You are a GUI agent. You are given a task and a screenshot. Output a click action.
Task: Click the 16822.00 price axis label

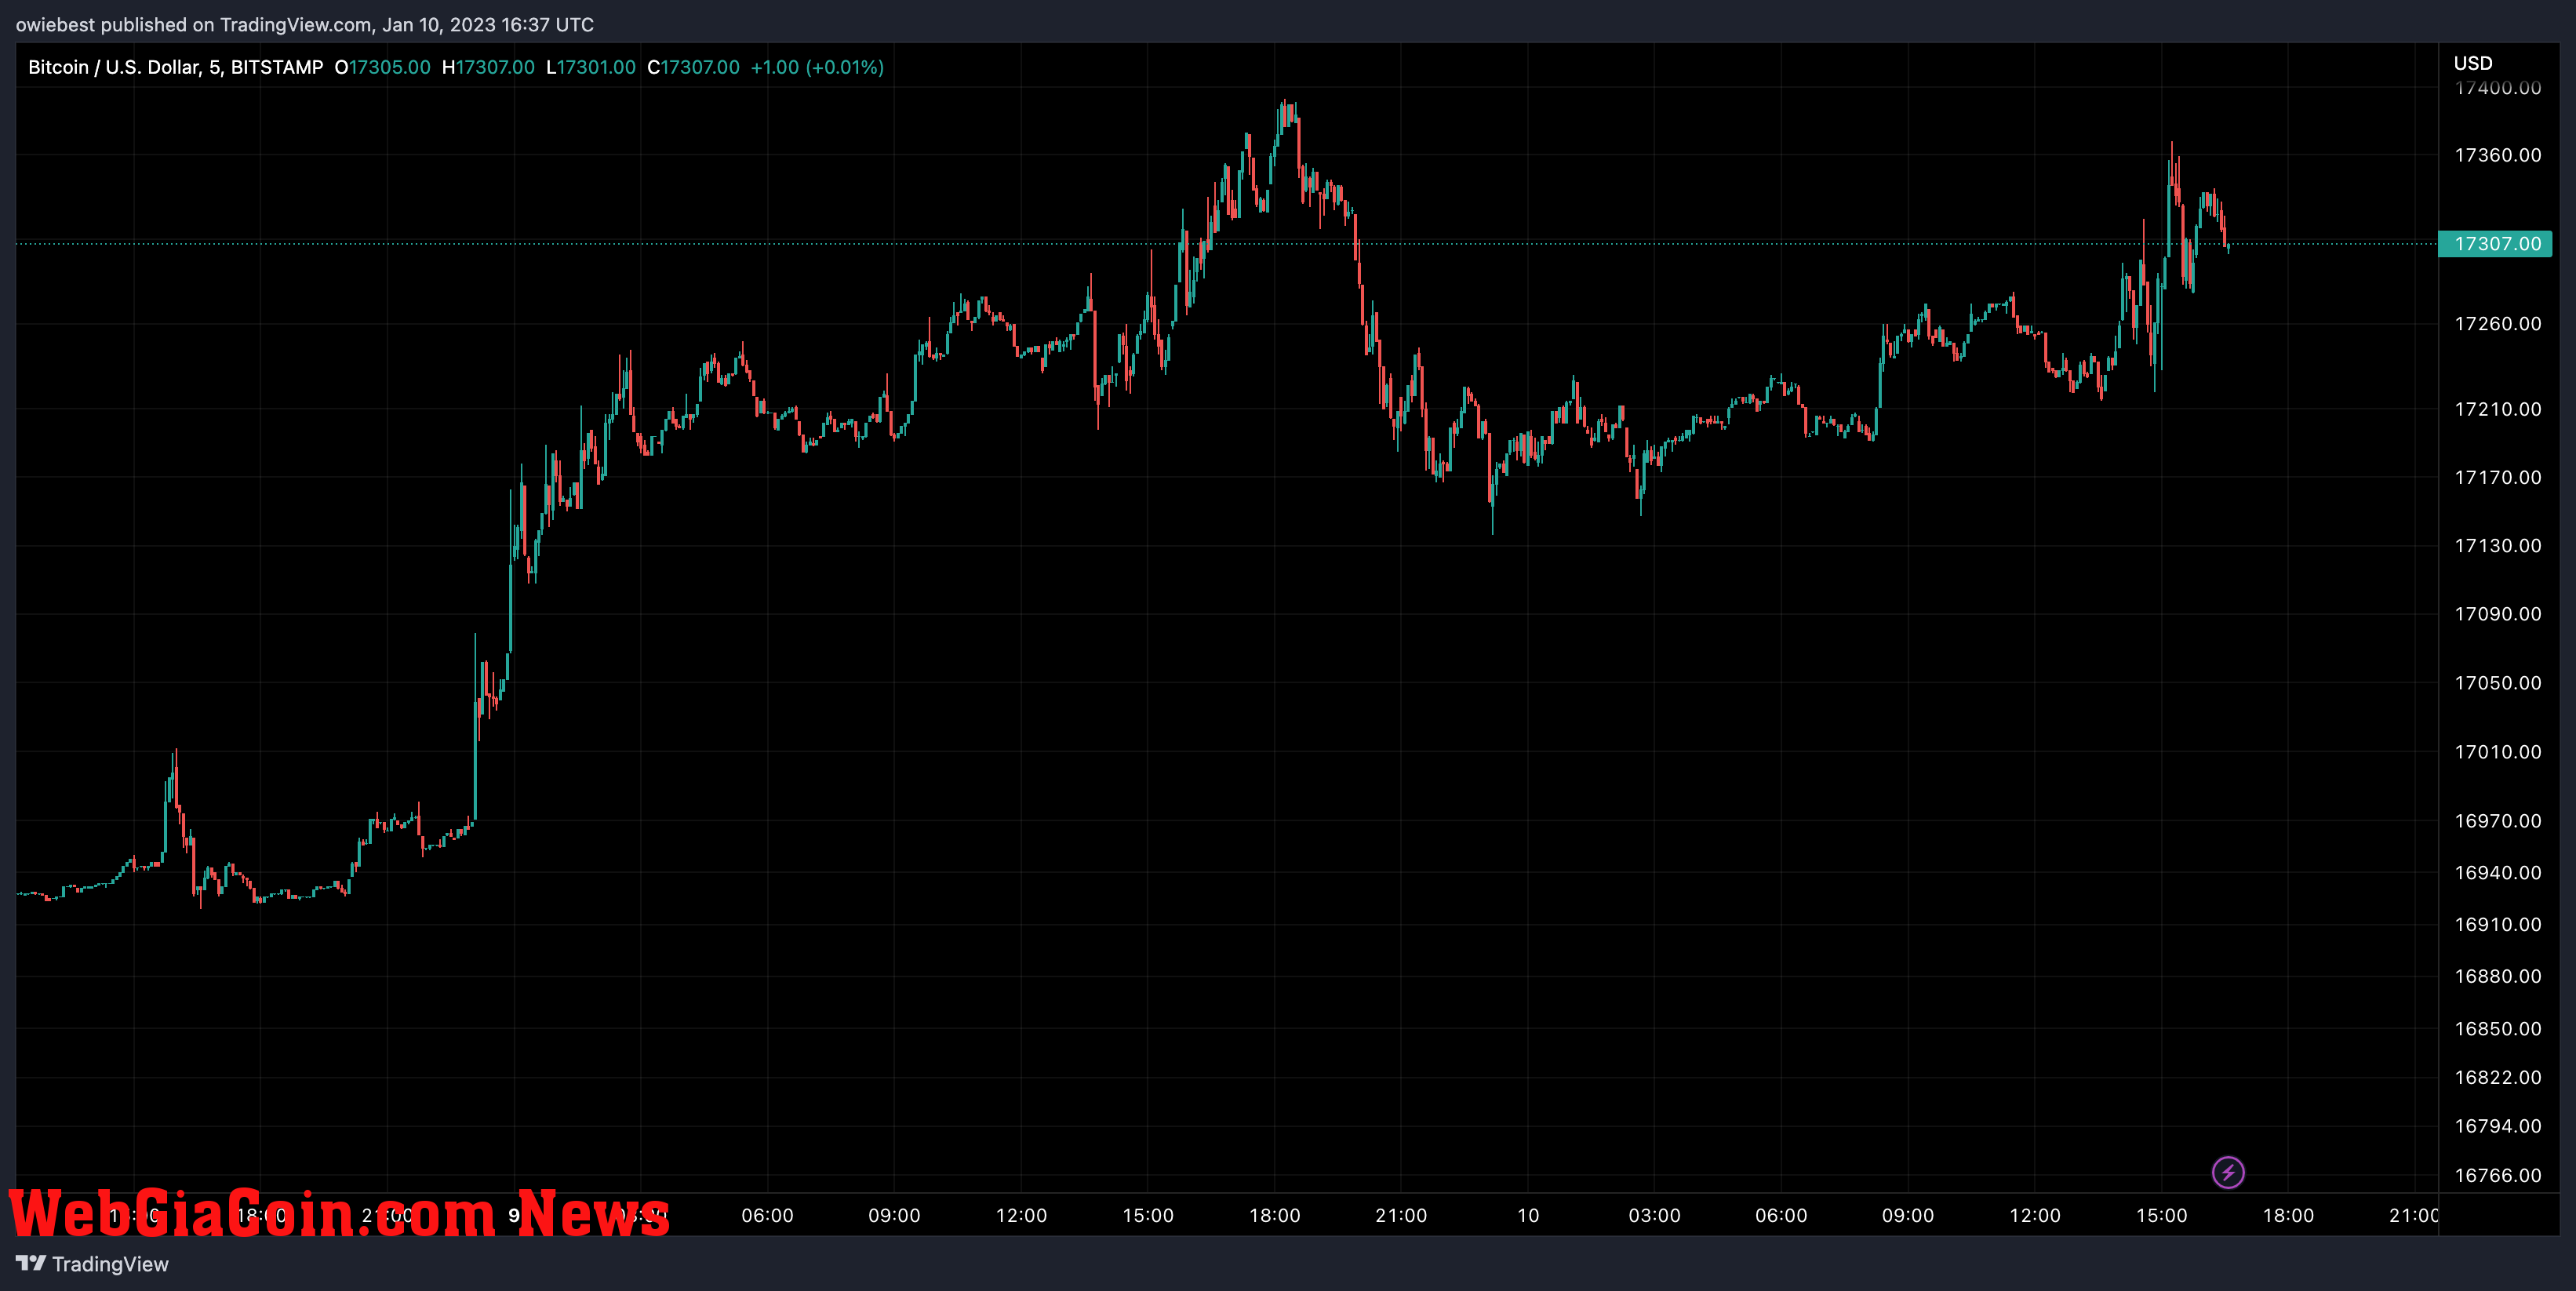(2497, 1078)
